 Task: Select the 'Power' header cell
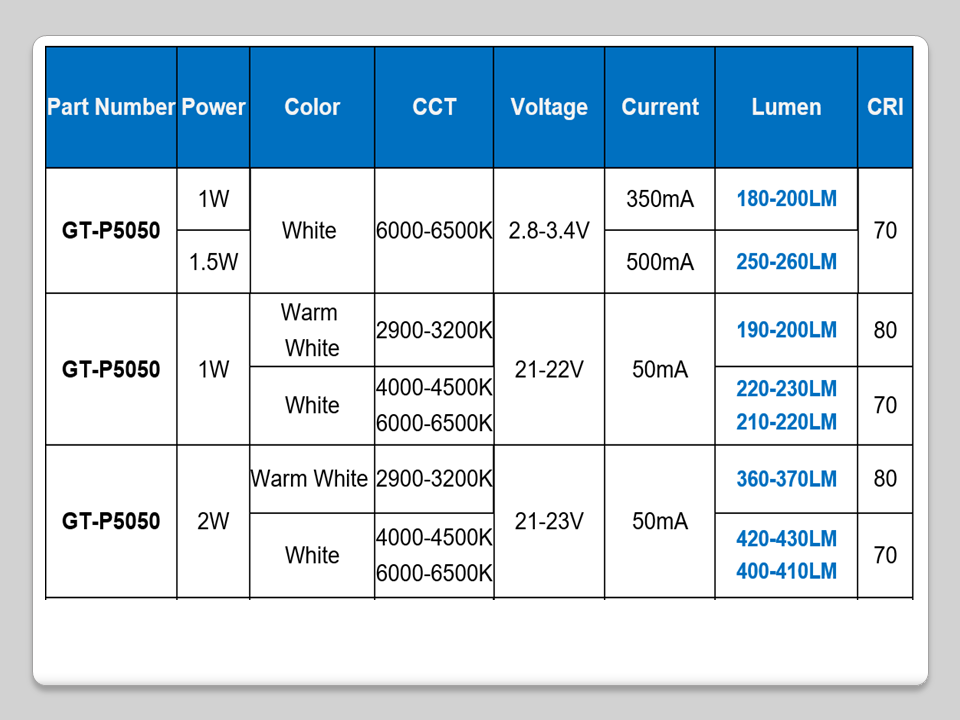click(x=213, y=107)
